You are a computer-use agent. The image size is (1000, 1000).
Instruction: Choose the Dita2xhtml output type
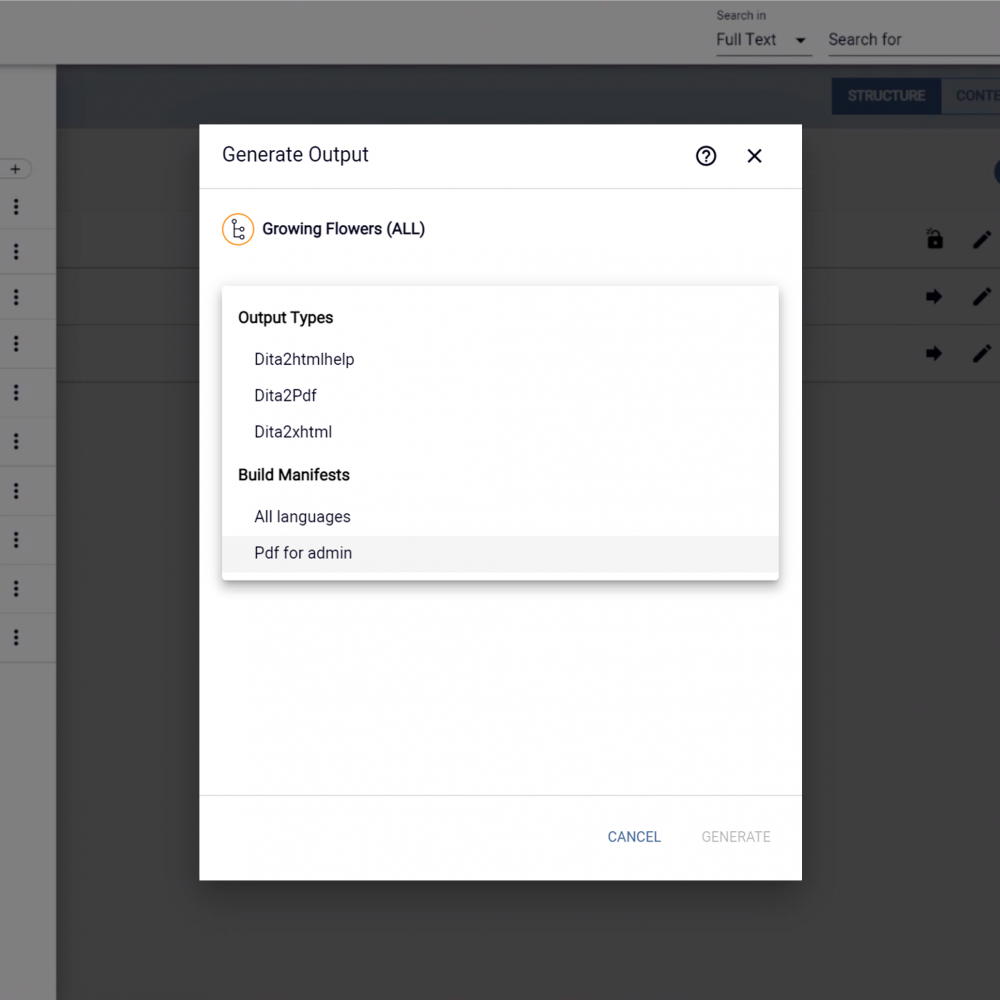click(500, 432)
